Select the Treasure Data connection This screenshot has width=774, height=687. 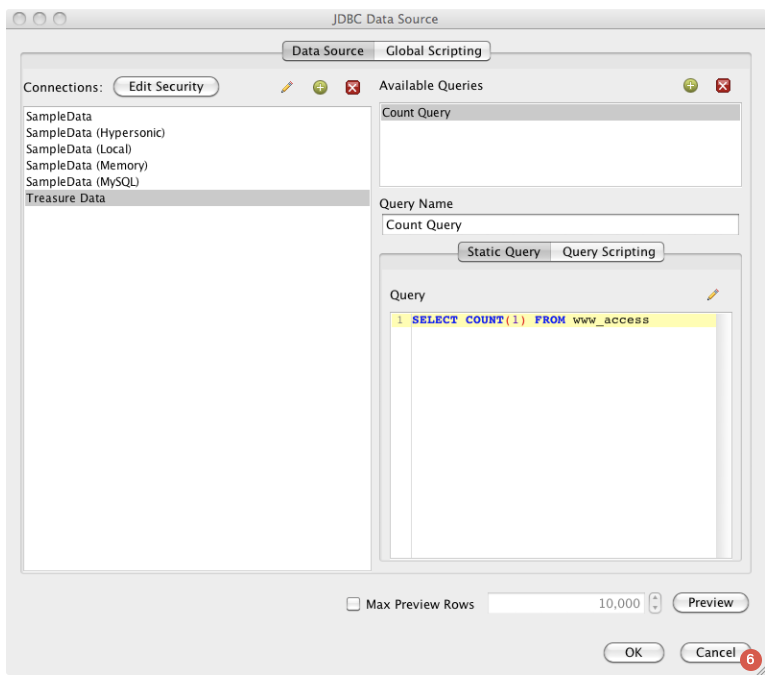coord(66,198)
